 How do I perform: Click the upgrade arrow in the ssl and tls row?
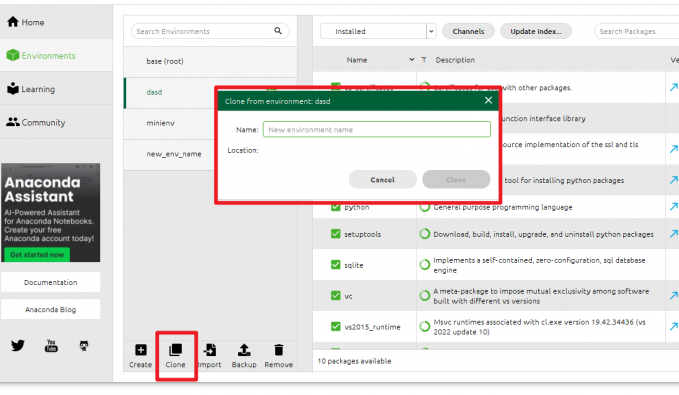pyautogui.click(x=673, y=149)
